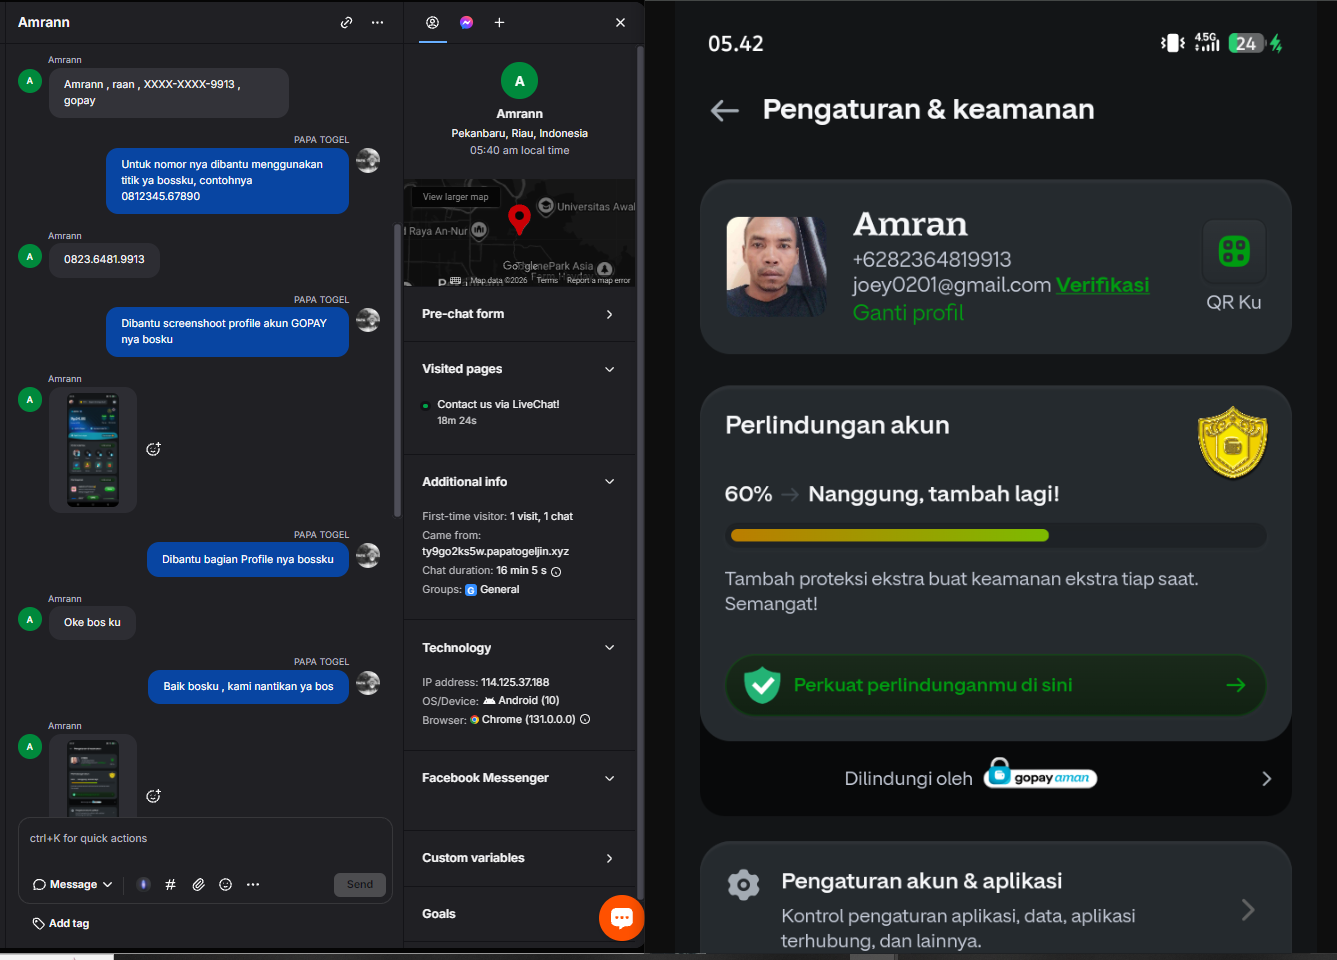Screen dimensions: 1337x960
Task: Collapse the Visited pages section
Action: click(x=519, y=369)
